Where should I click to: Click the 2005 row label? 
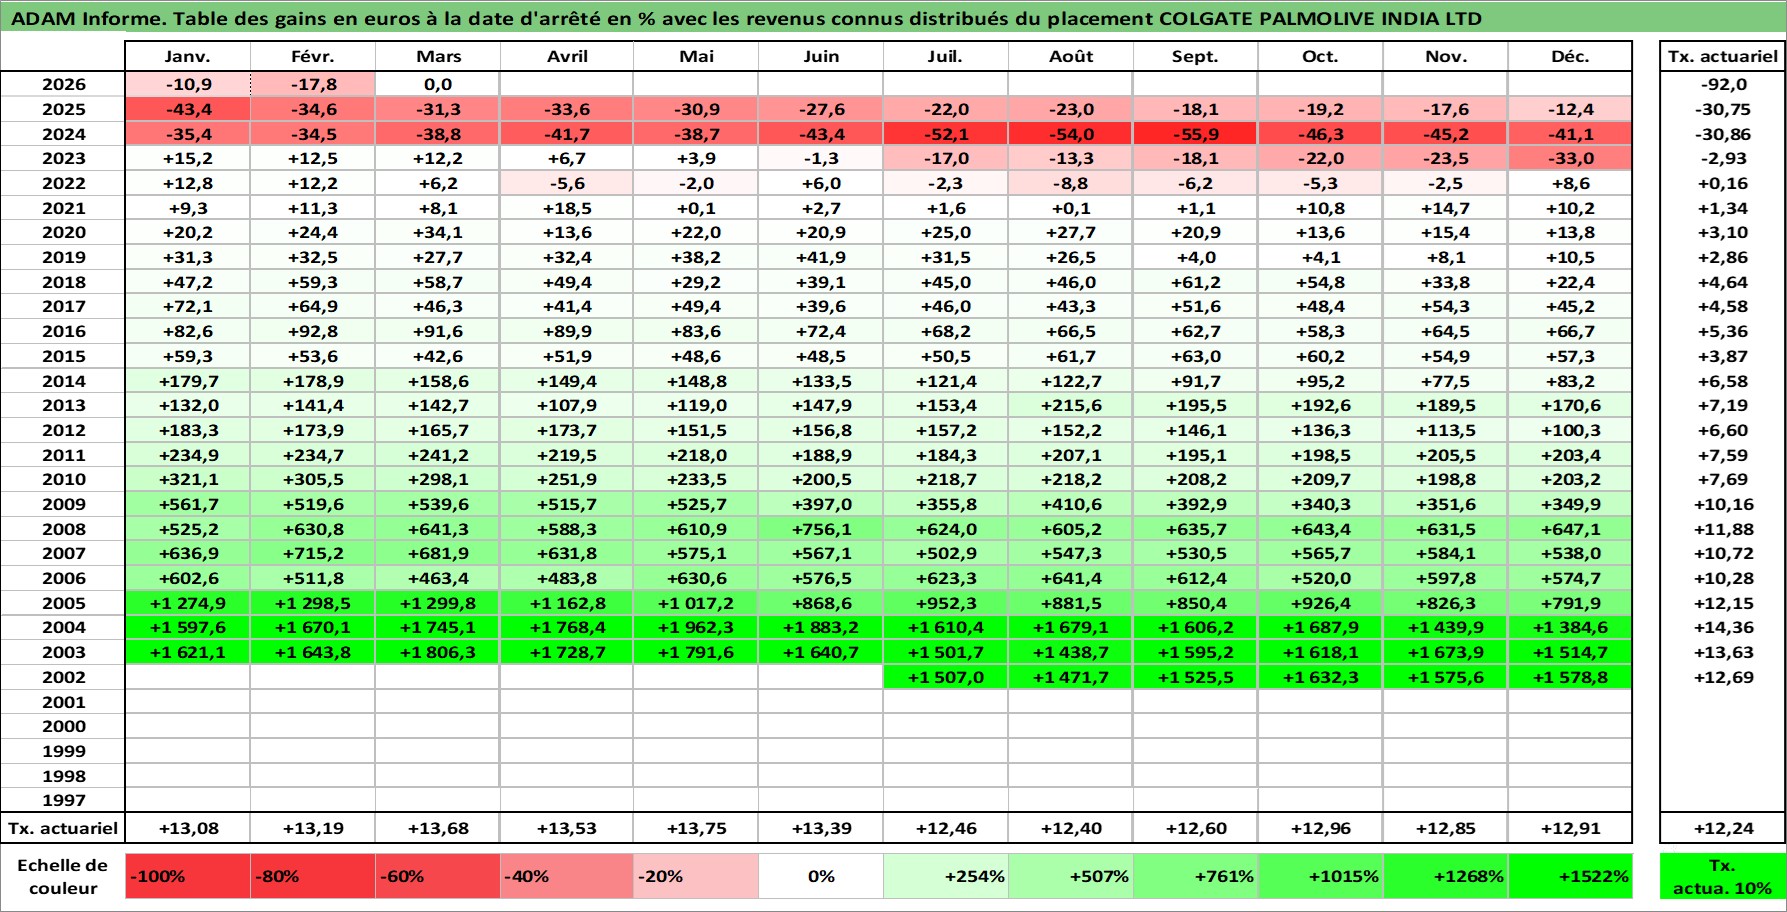point(63,603)
